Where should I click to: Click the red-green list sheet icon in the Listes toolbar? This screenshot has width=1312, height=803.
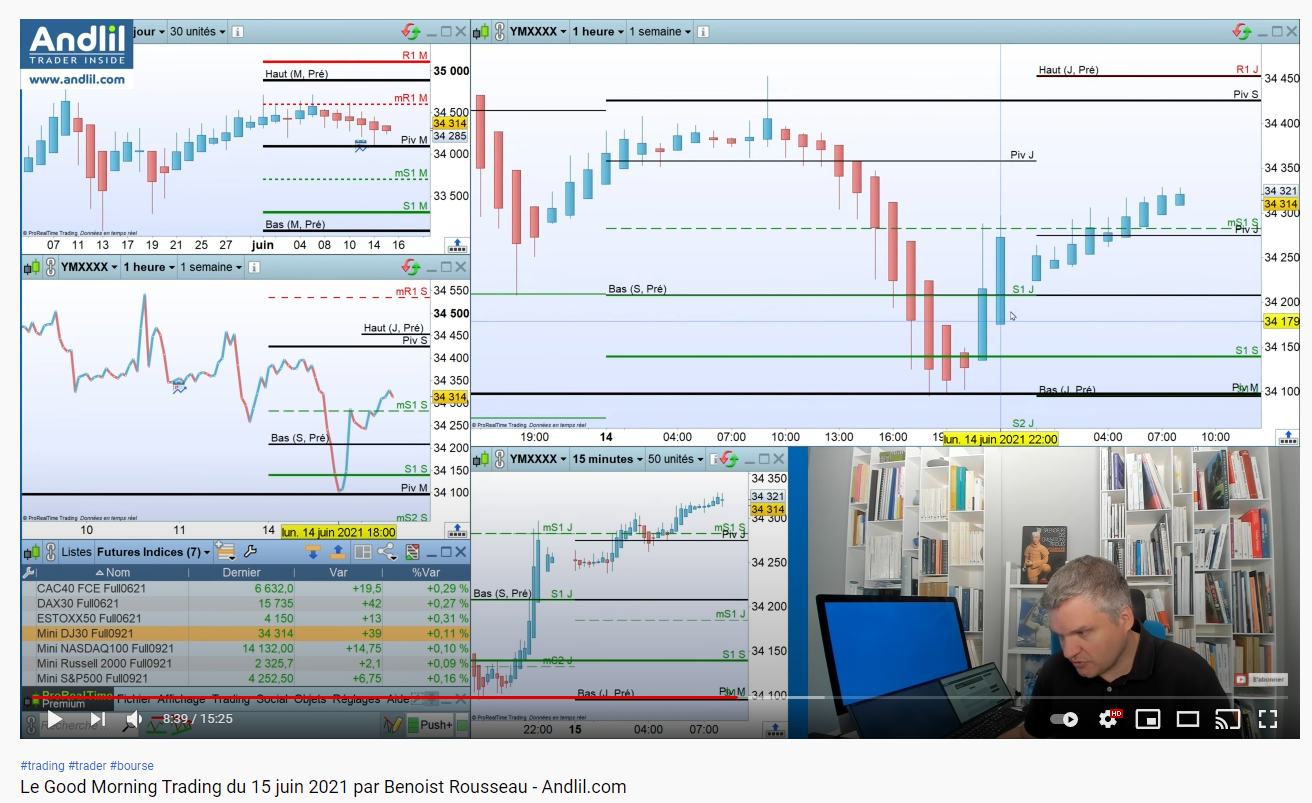[411, 551]
